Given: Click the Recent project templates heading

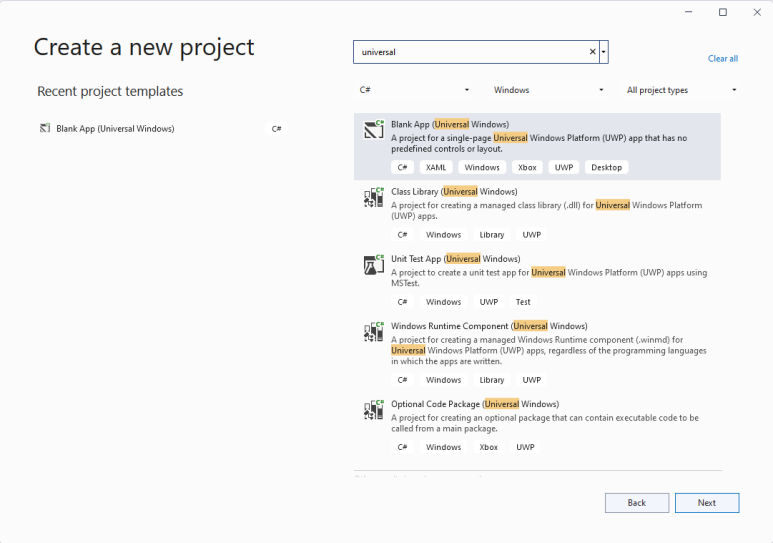Looking at the screenshot, I should pyautogui.click(x=110, y=91).
